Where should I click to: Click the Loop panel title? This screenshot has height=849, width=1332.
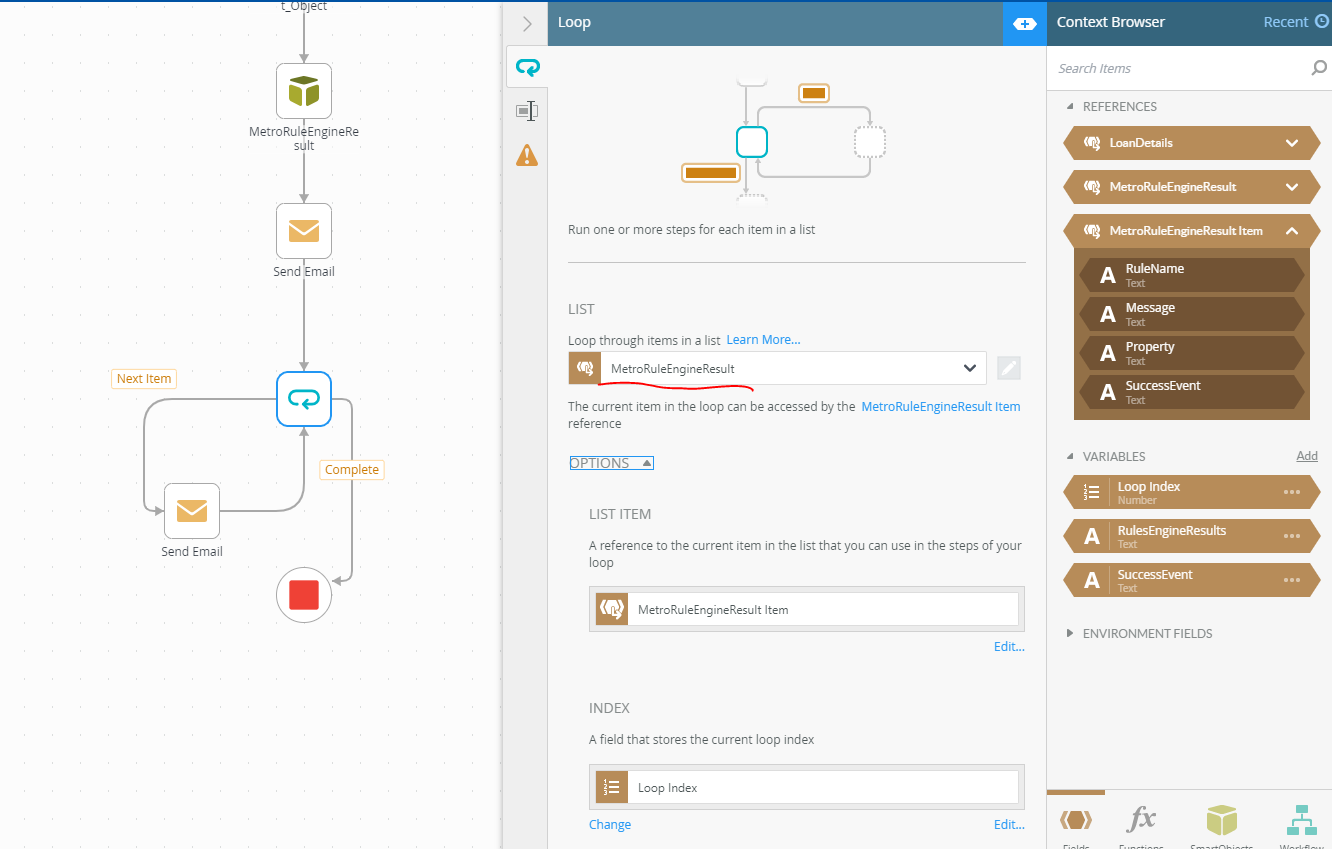(574, 22)
